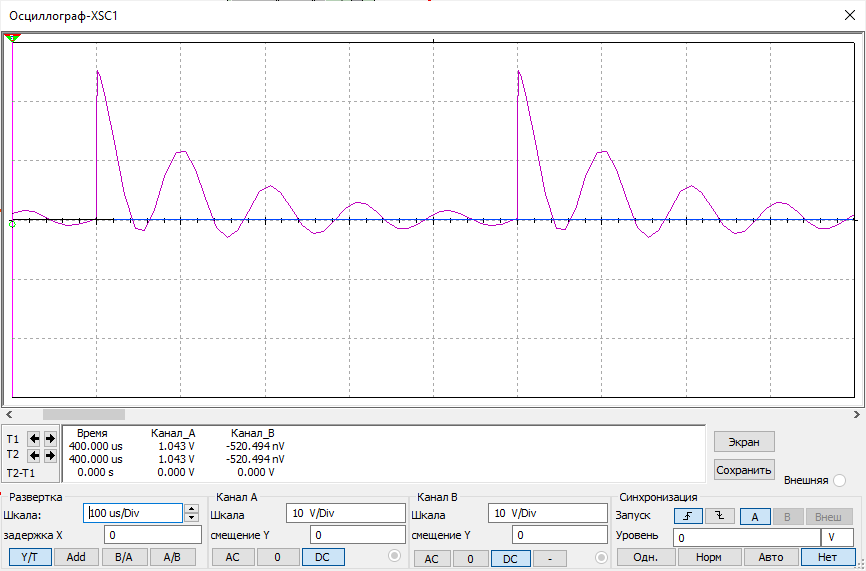Select falling edge trigger icon

pos(719,516)
